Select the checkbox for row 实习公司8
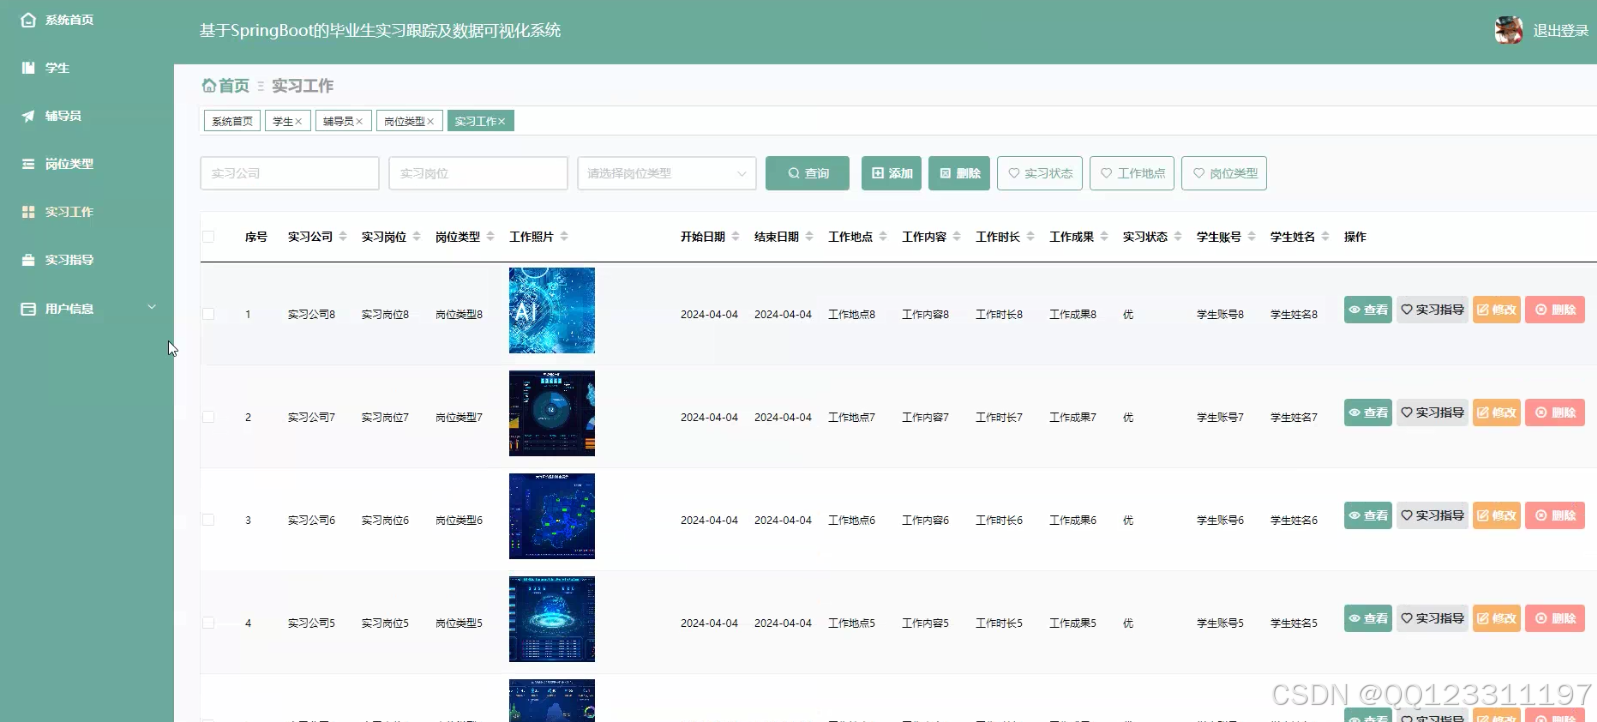 [x=208, y=314]
